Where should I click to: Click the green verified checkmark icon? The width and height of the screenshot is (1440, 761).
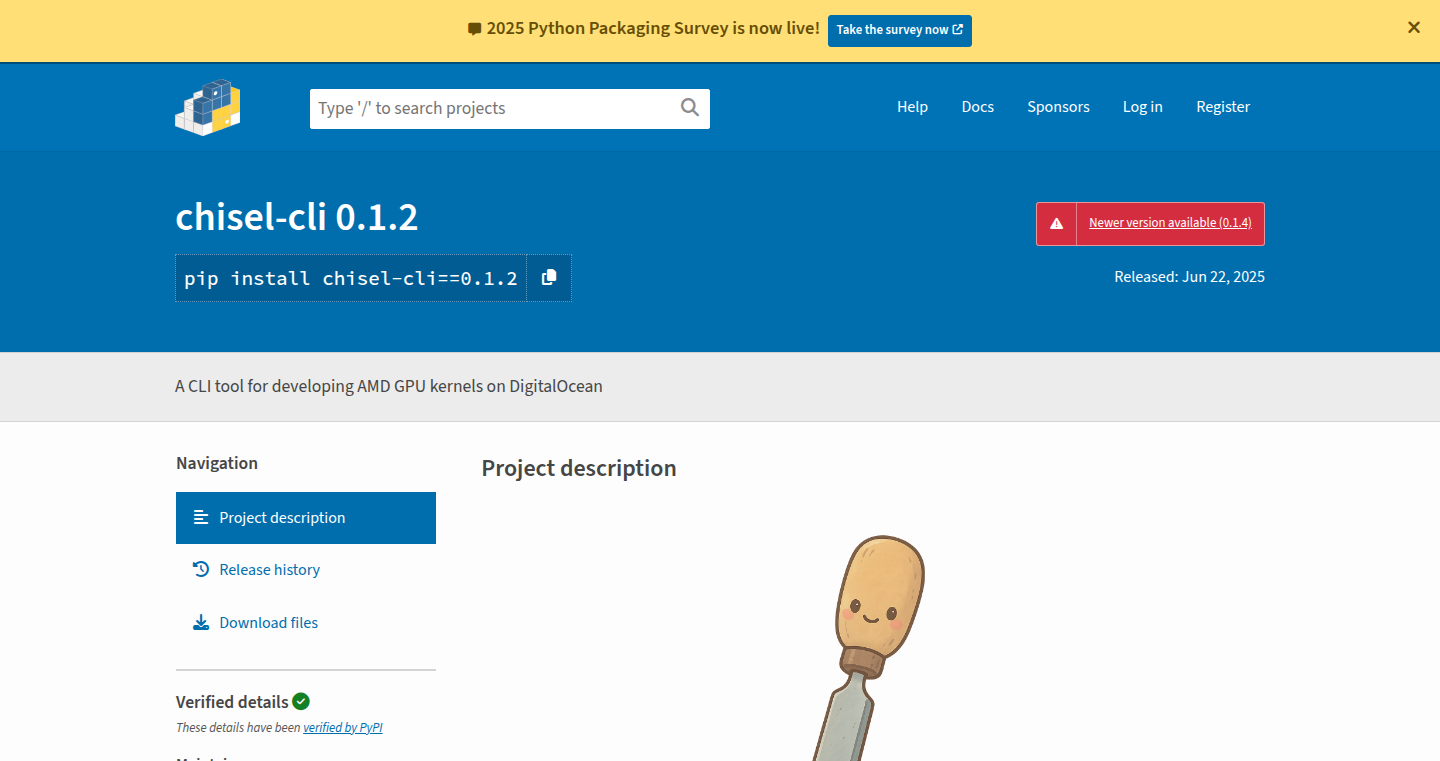pos(301,701)
